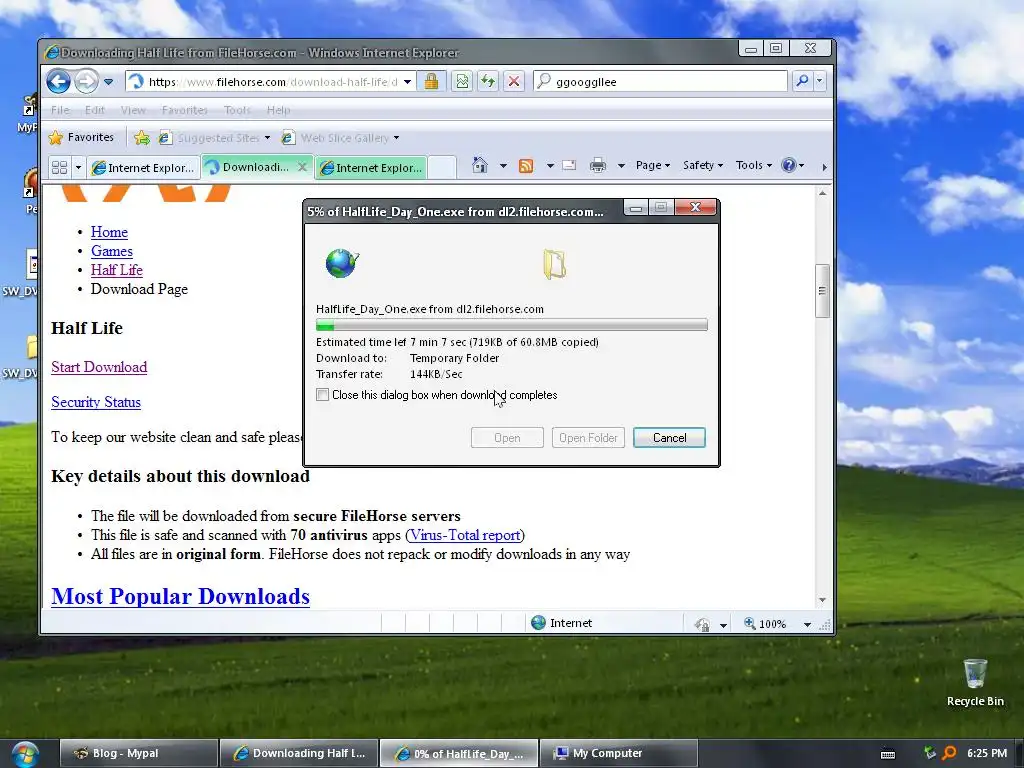Click the zoom magnifier icon in status bar
Image resolution: width=1024 pixels, height=768 pixels.
pos(750,624)
